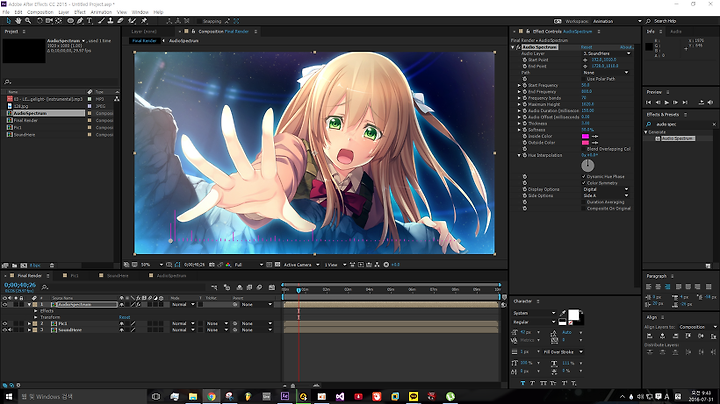Switch to the Pic1 timeline tab
Image resolution: width=720 pixels, height=404 pixels.
pos(74,276)
